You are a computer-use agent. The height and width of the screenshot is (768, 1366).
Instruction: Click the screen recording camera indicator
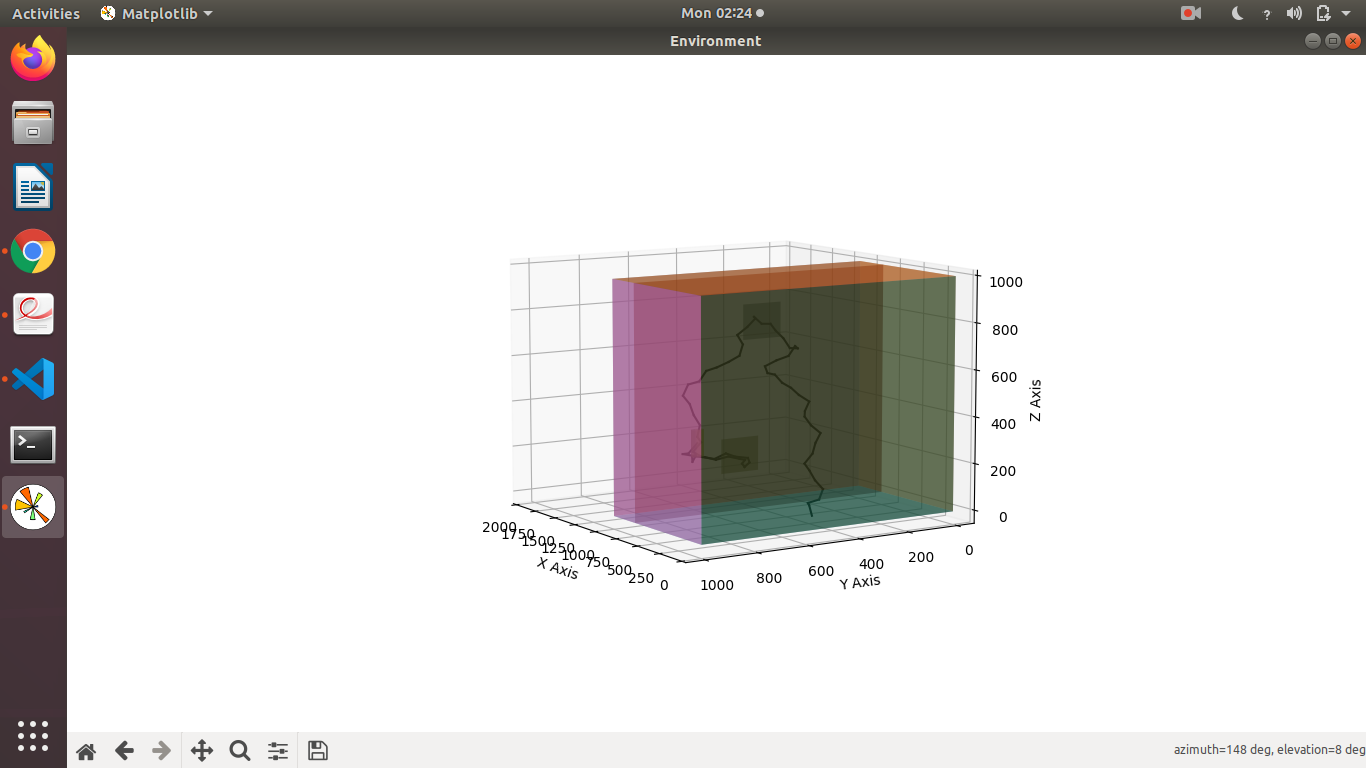[x=1190, y=13]
